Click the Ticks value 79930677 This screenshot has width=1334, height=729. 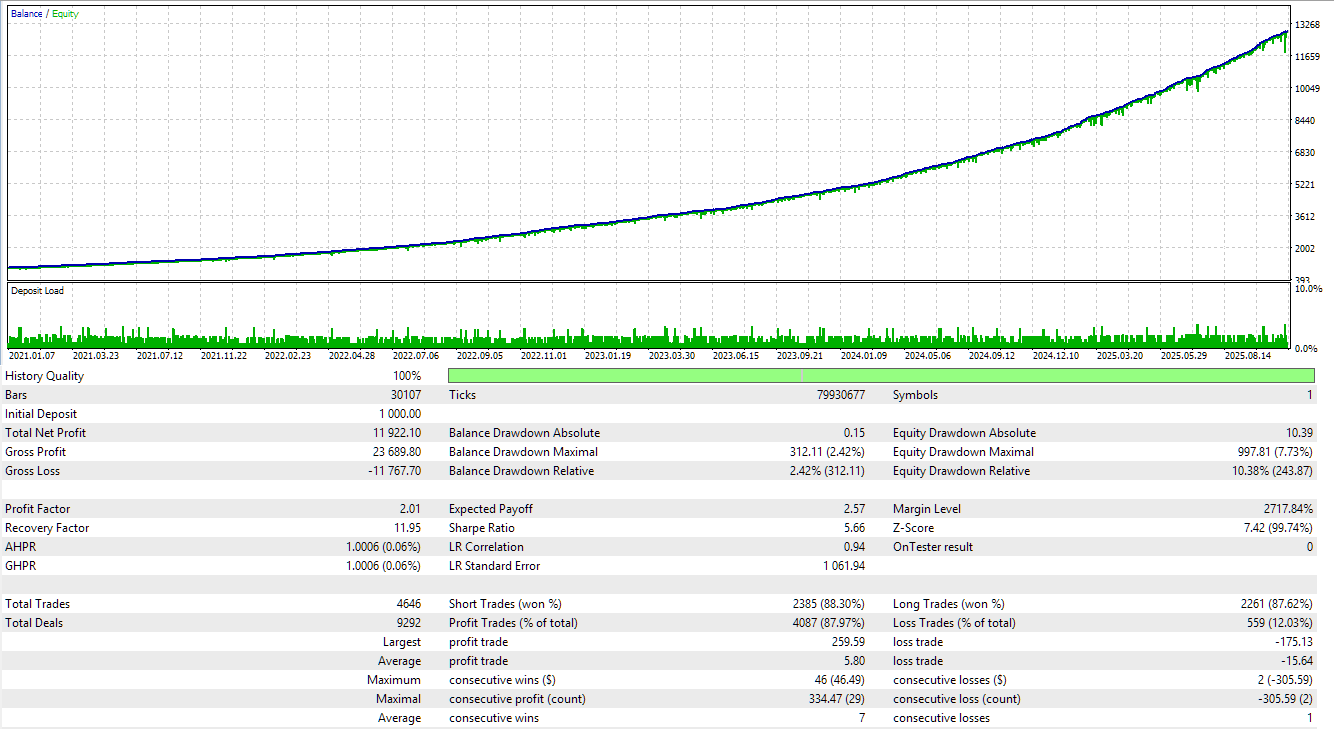coord(841,395)
